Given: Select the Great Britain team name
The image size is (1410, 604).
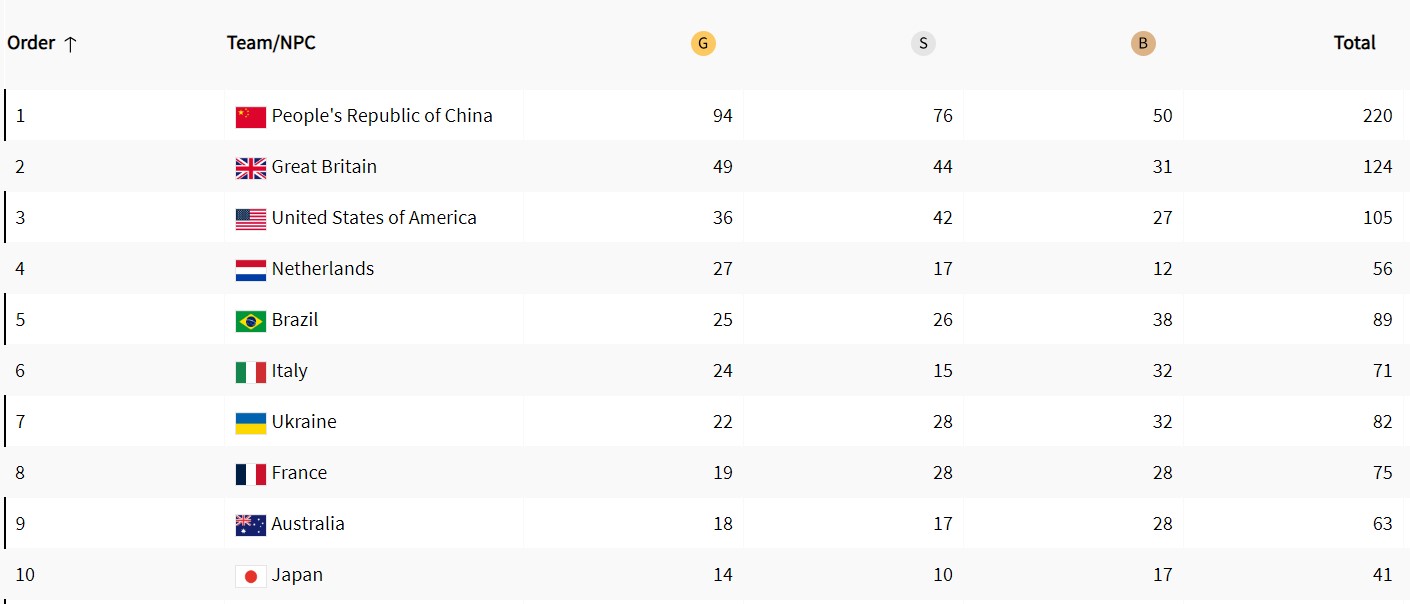Looking at the screenshot, I should coord(324,167).
